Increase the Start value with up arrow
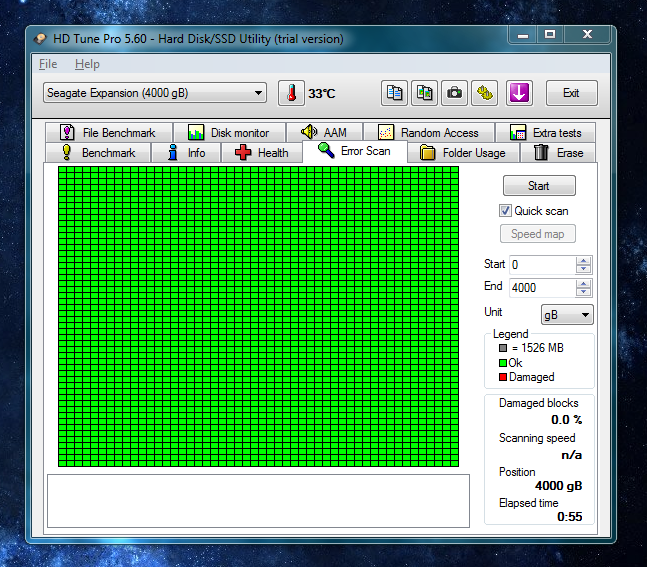The height and width of the screenshot is (567, 647). (583, 261)
